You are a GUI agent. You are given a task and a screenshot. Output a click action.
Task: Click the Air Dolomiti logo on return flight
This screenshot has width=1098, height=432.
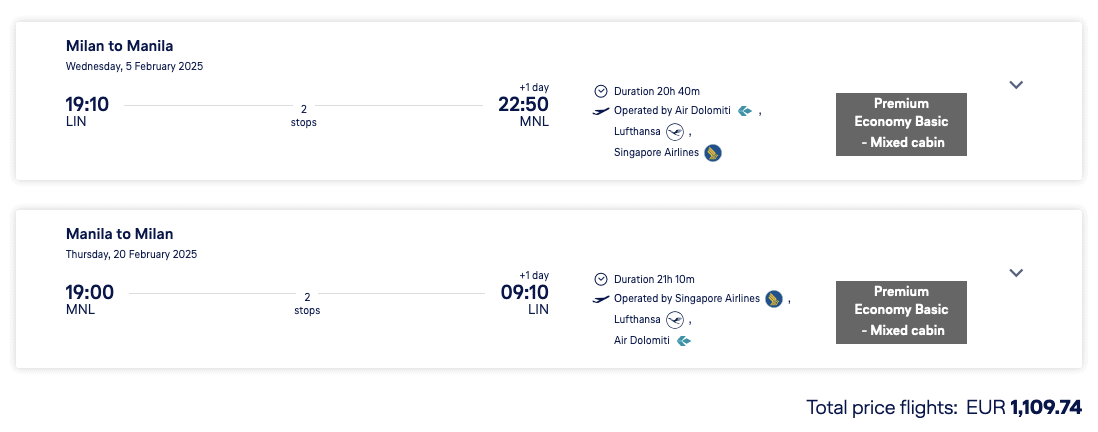point(684,341)
